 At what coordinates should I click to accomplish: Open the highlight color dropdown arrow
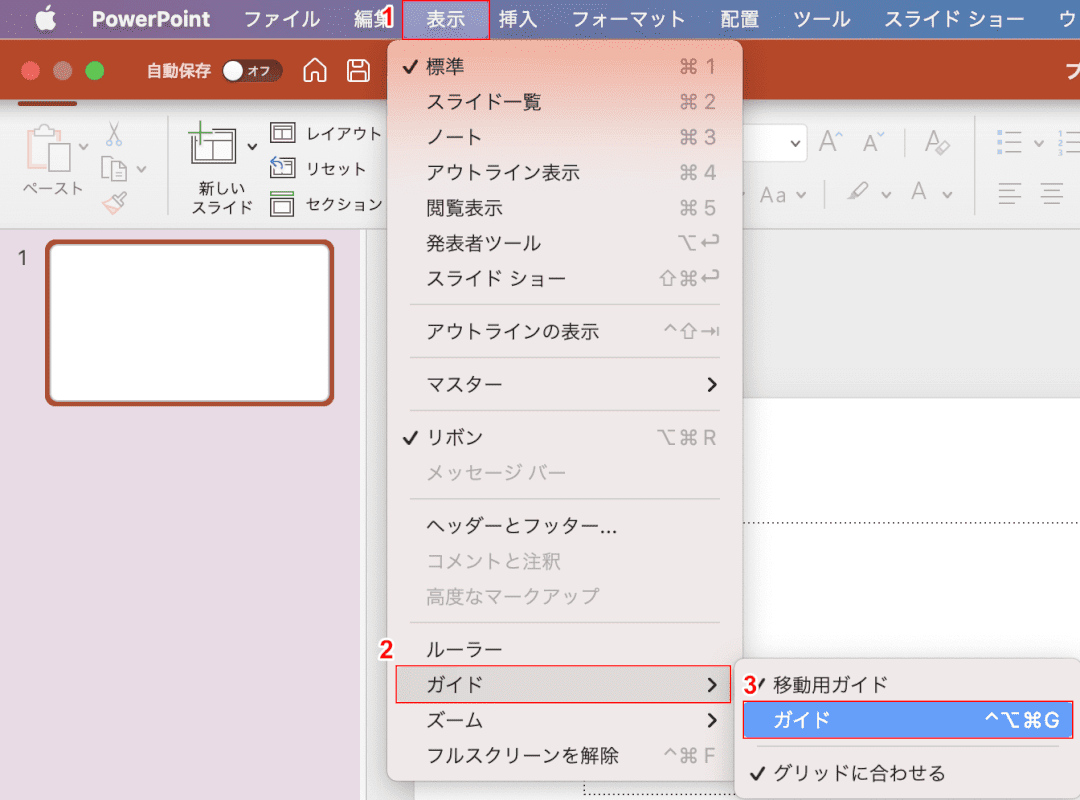(886, 195)
